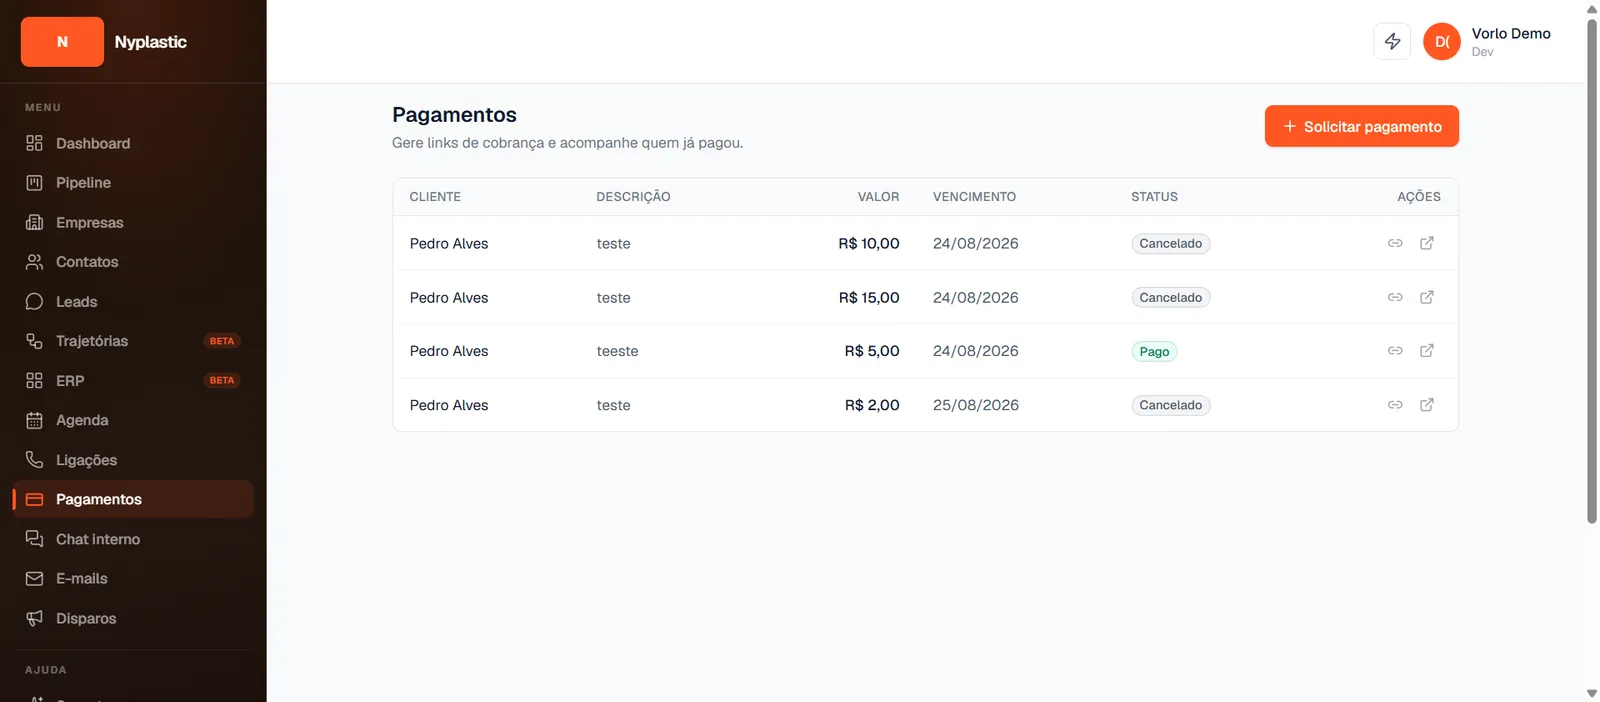Click the Chat interno messages icon
Image resolution: width=1600 pixels, height=702 pixels.
[x=34, y=539]
